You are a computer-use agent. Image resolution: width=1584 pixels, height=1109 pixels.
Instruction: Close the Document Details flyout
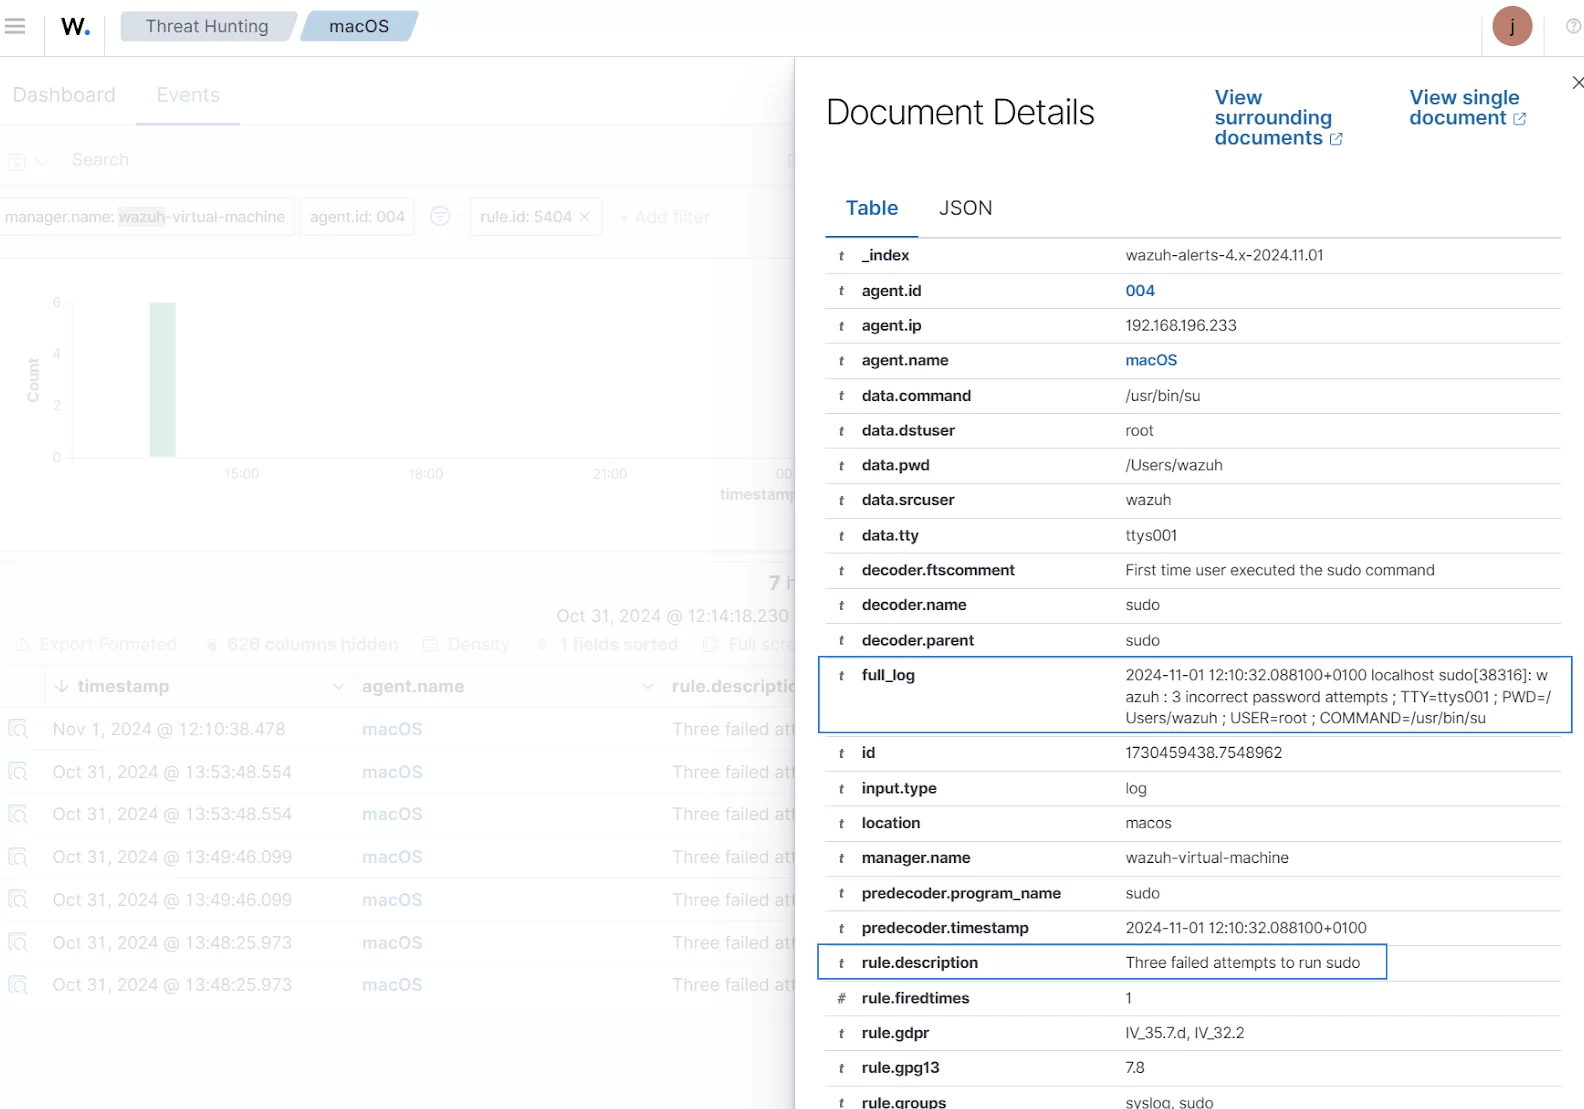point(1577,83)
